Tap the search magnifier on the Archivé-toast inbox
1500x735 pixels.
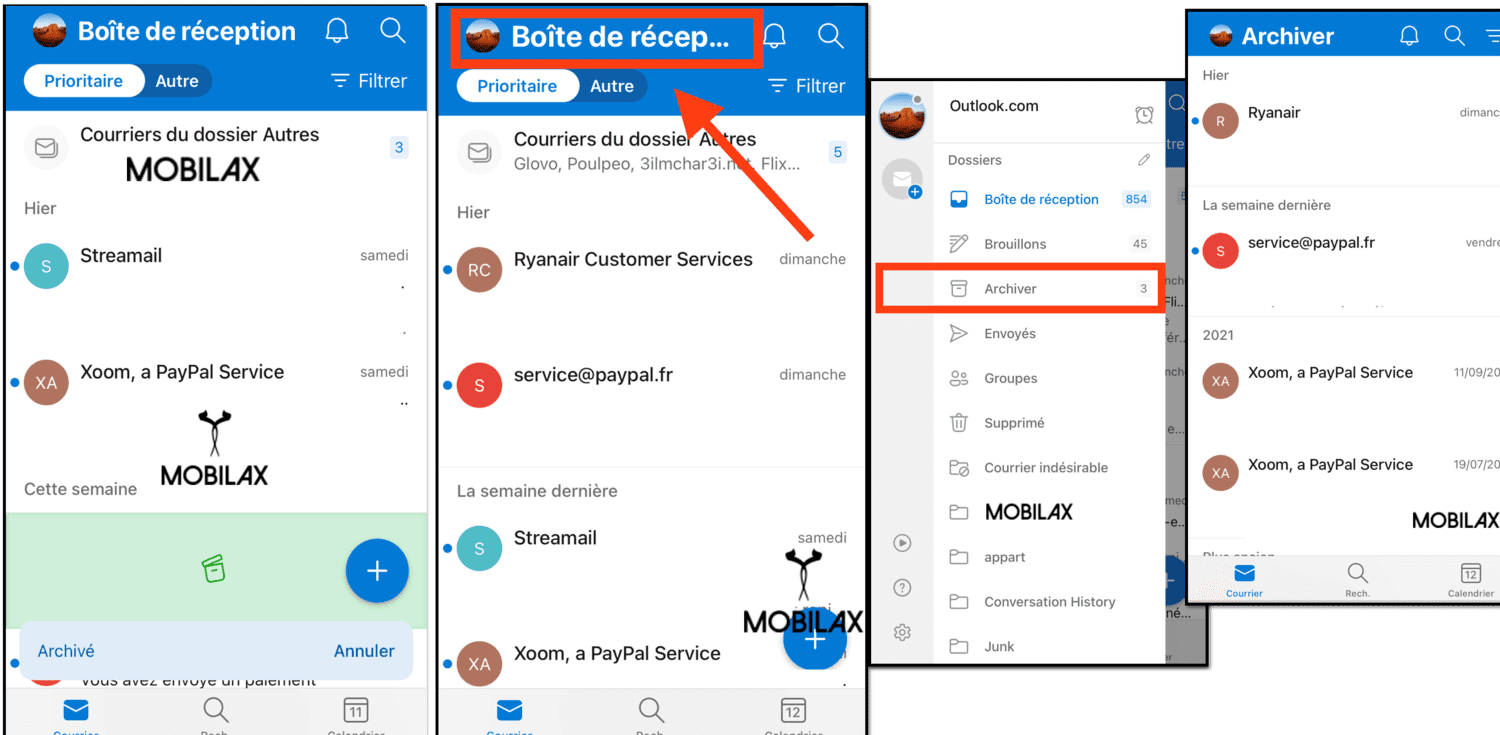(393, 31)
